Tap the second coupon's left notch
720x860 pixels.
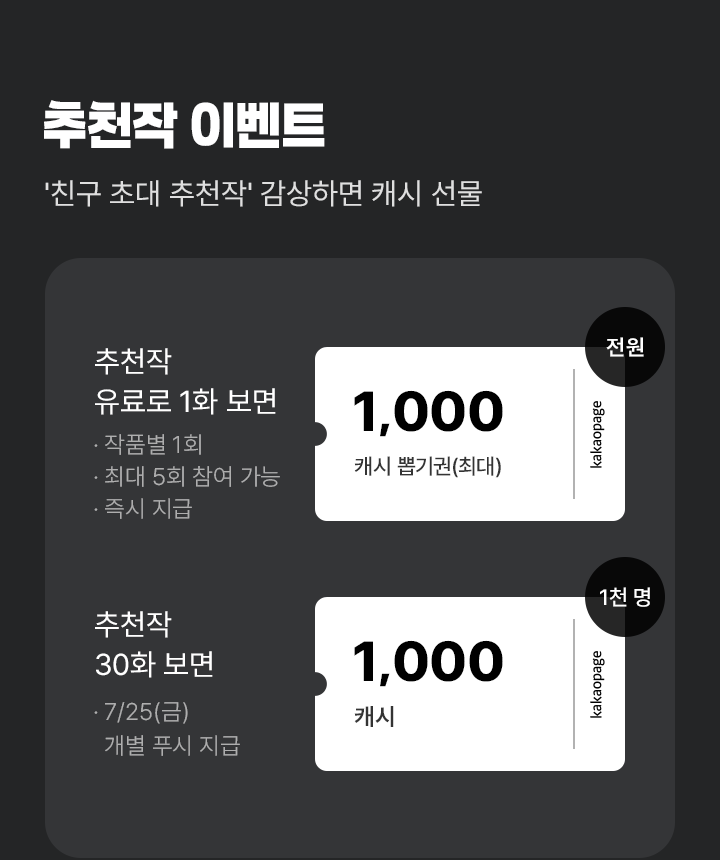pyautogui.click(x=320, y=684)
